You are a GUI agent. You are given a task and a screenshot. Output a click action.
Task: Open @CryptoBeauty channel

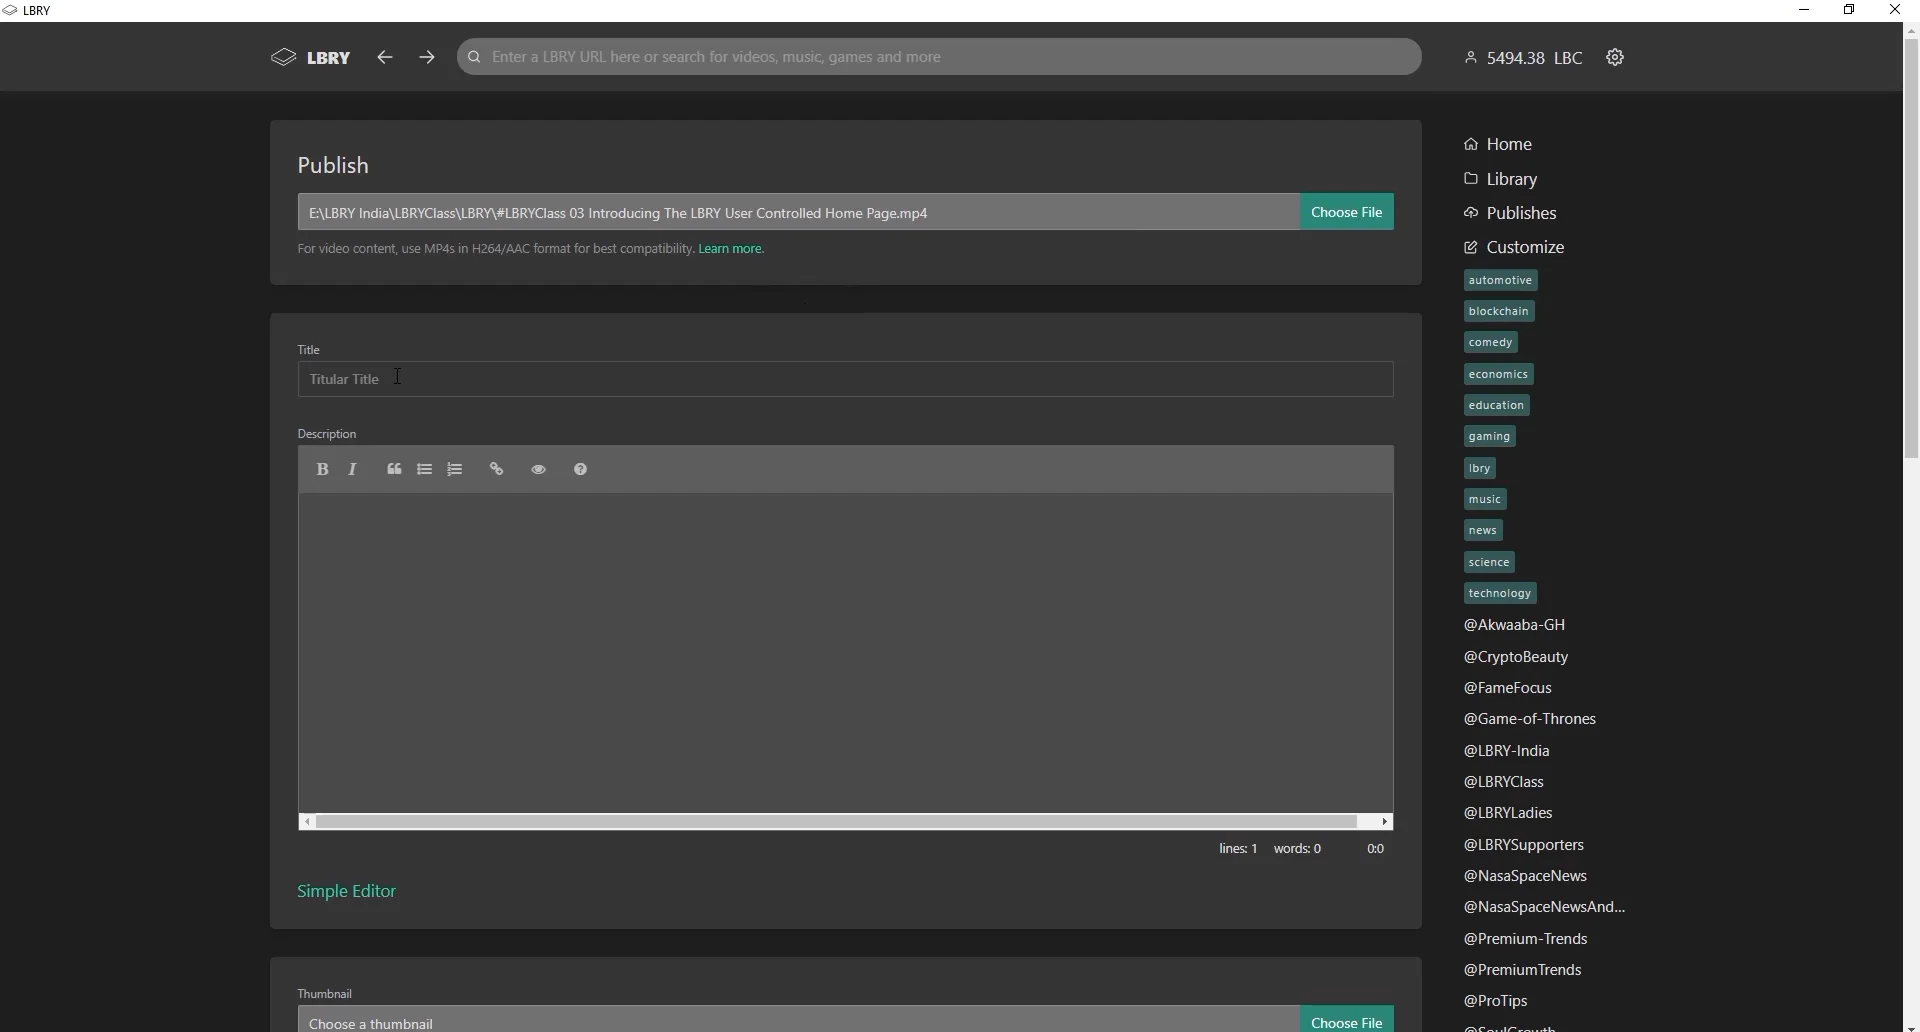[1516, 657]
